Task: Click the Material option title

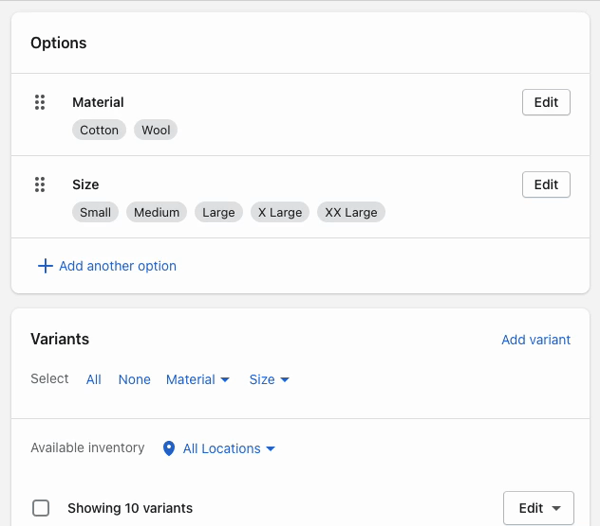Action: coord(98,102)
